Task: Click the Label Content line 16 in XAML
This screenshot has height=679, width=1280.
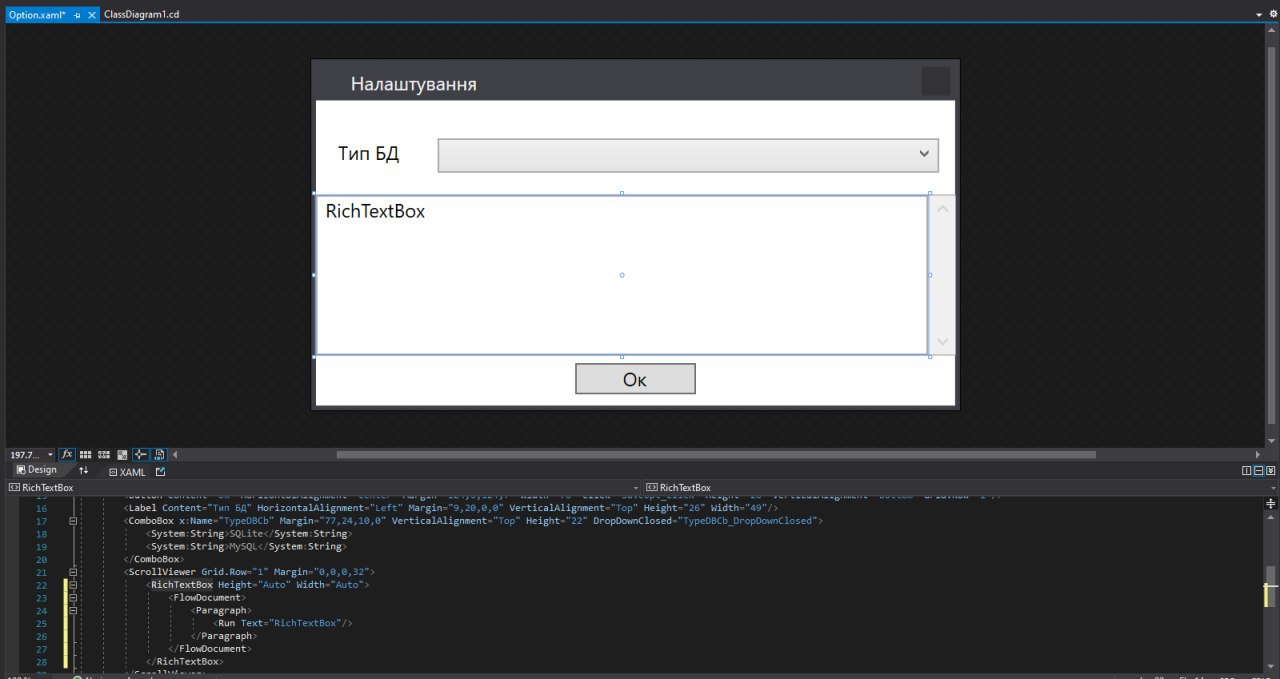Action: (x=451, y=508)
